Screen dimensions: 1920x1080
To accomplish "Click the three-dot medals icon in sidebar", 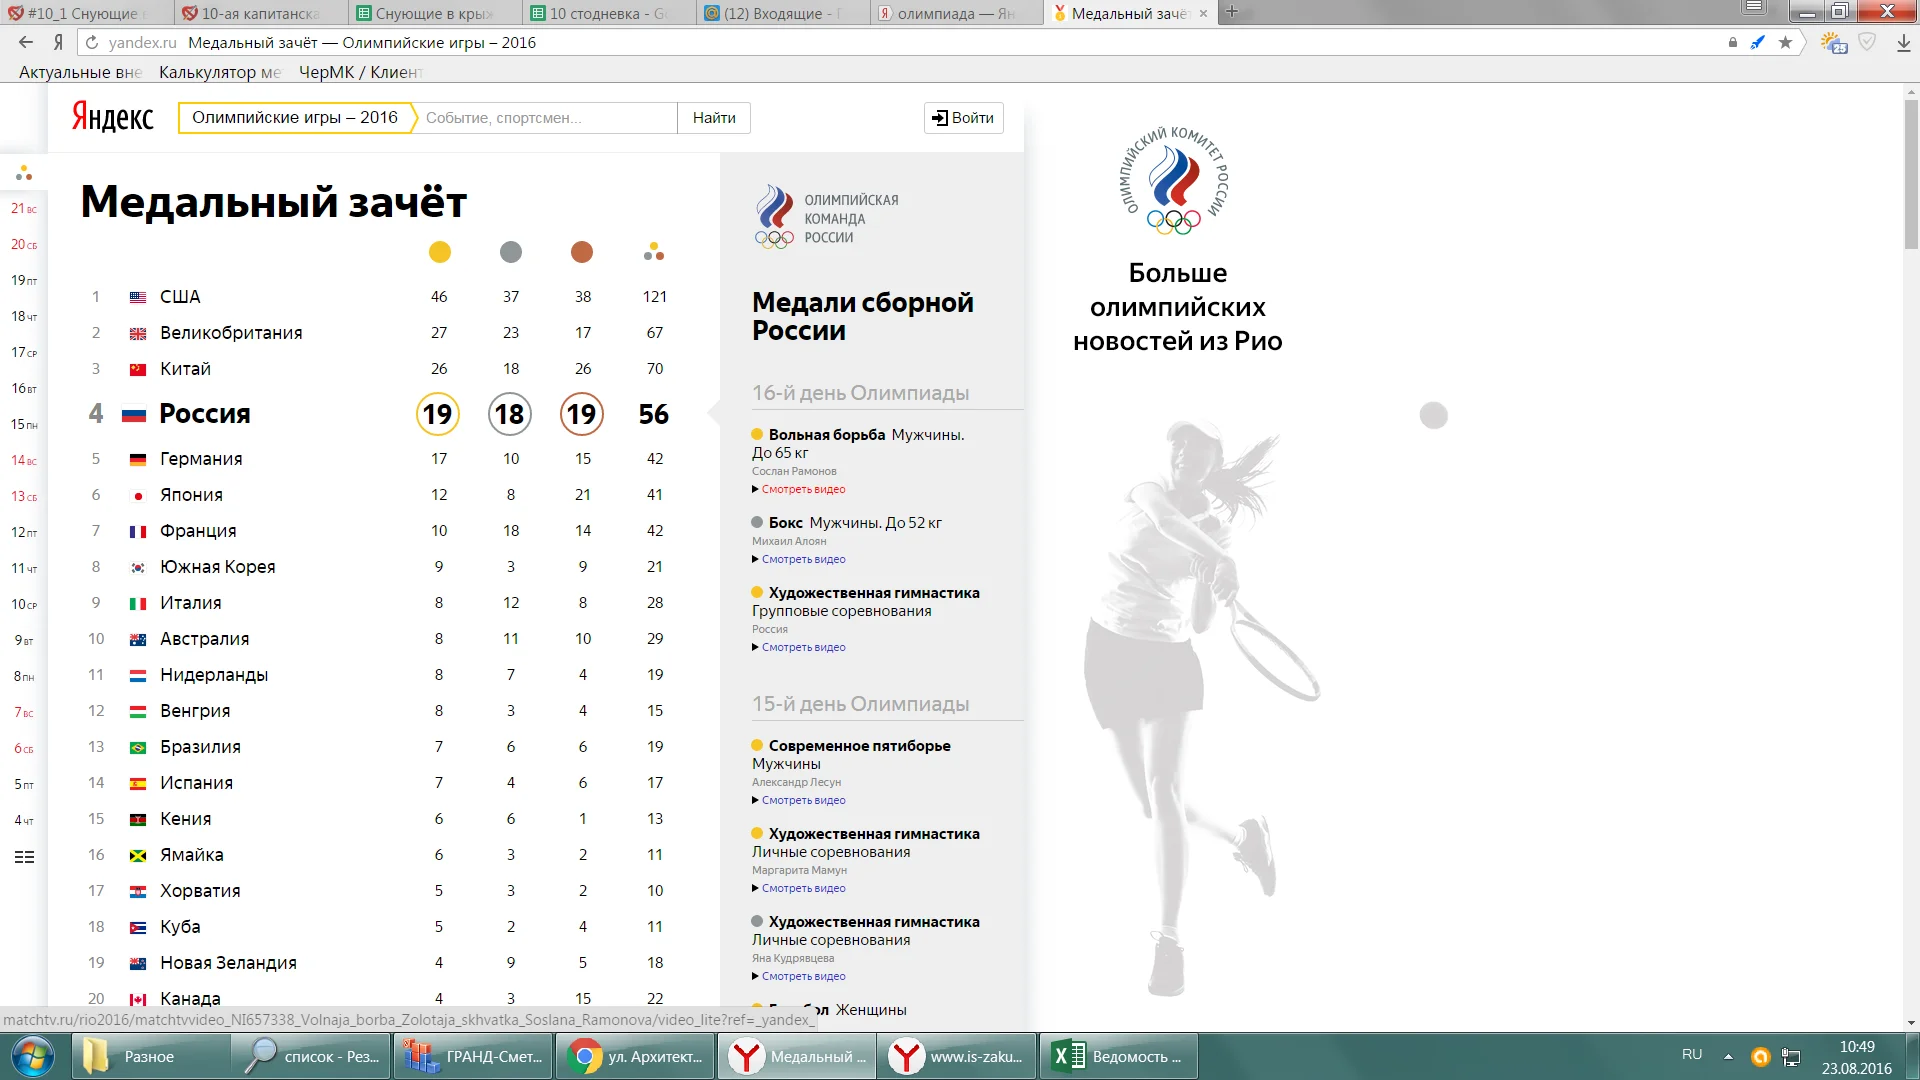I will click(x=24, y=173).
